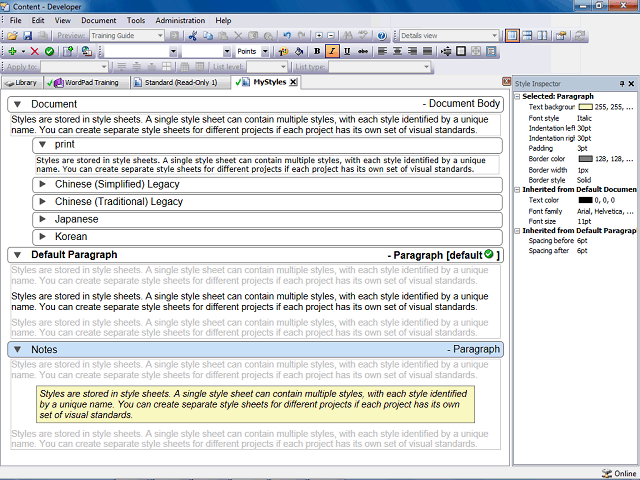Click the style properties icon after padding
This screenshot has height=480, width=640.
(491, 51)
